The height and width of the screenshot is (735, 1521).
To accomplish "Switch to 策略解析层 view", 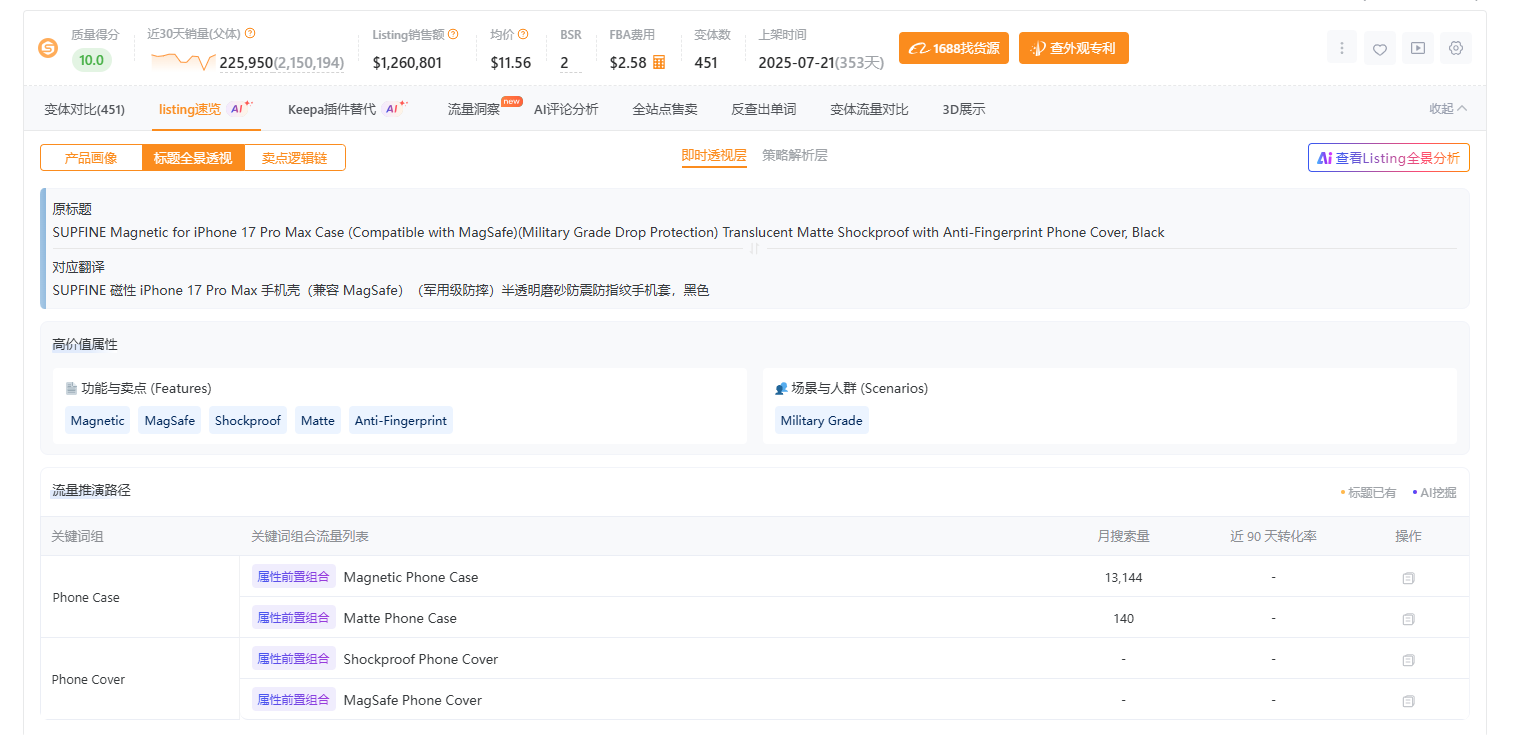I will 795,156.
